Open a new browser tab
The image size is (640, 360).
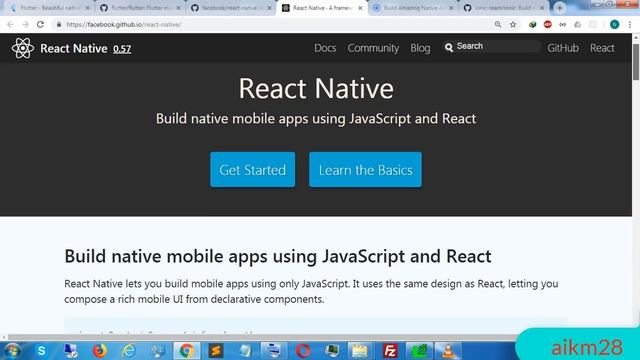pyautogui.click(x=560, y=8)
